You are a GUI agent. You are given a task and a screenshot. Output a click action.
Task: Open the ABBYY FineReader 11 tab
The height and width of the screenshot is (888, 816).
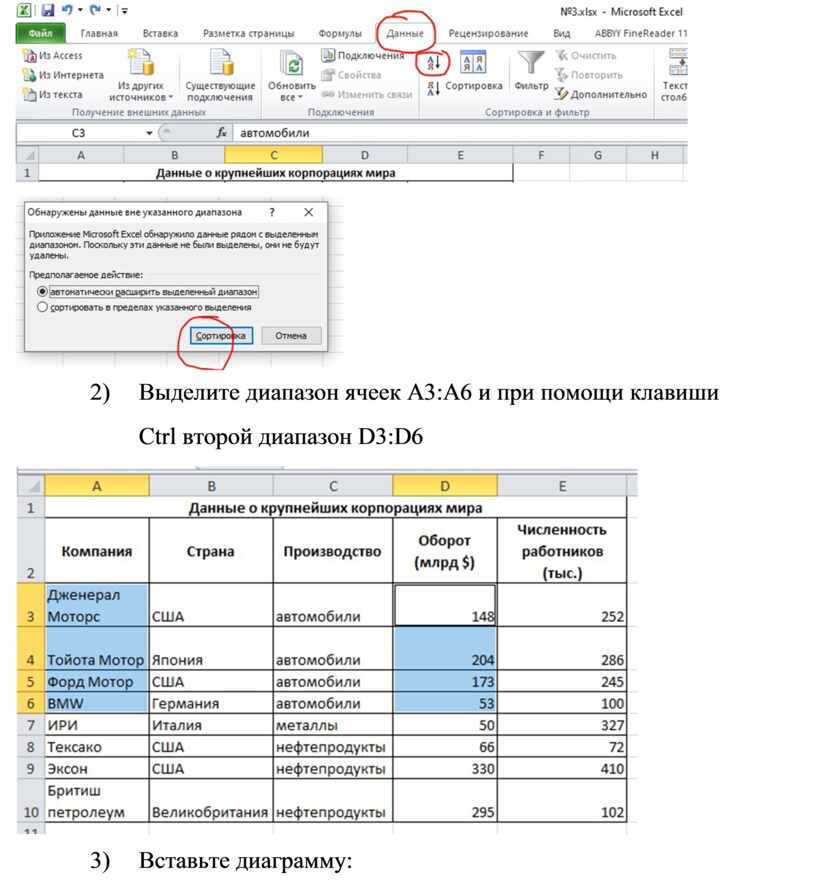640,33
